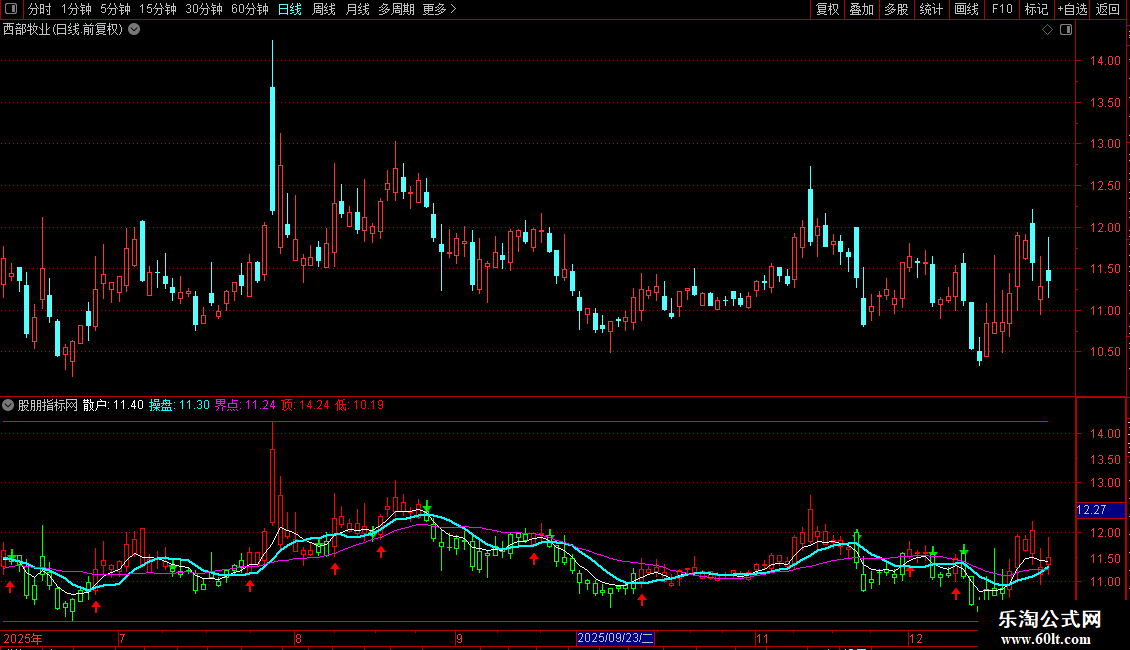Select the 15分钟 period tab
The image size is (1130, 650).
tap(158, 9)
